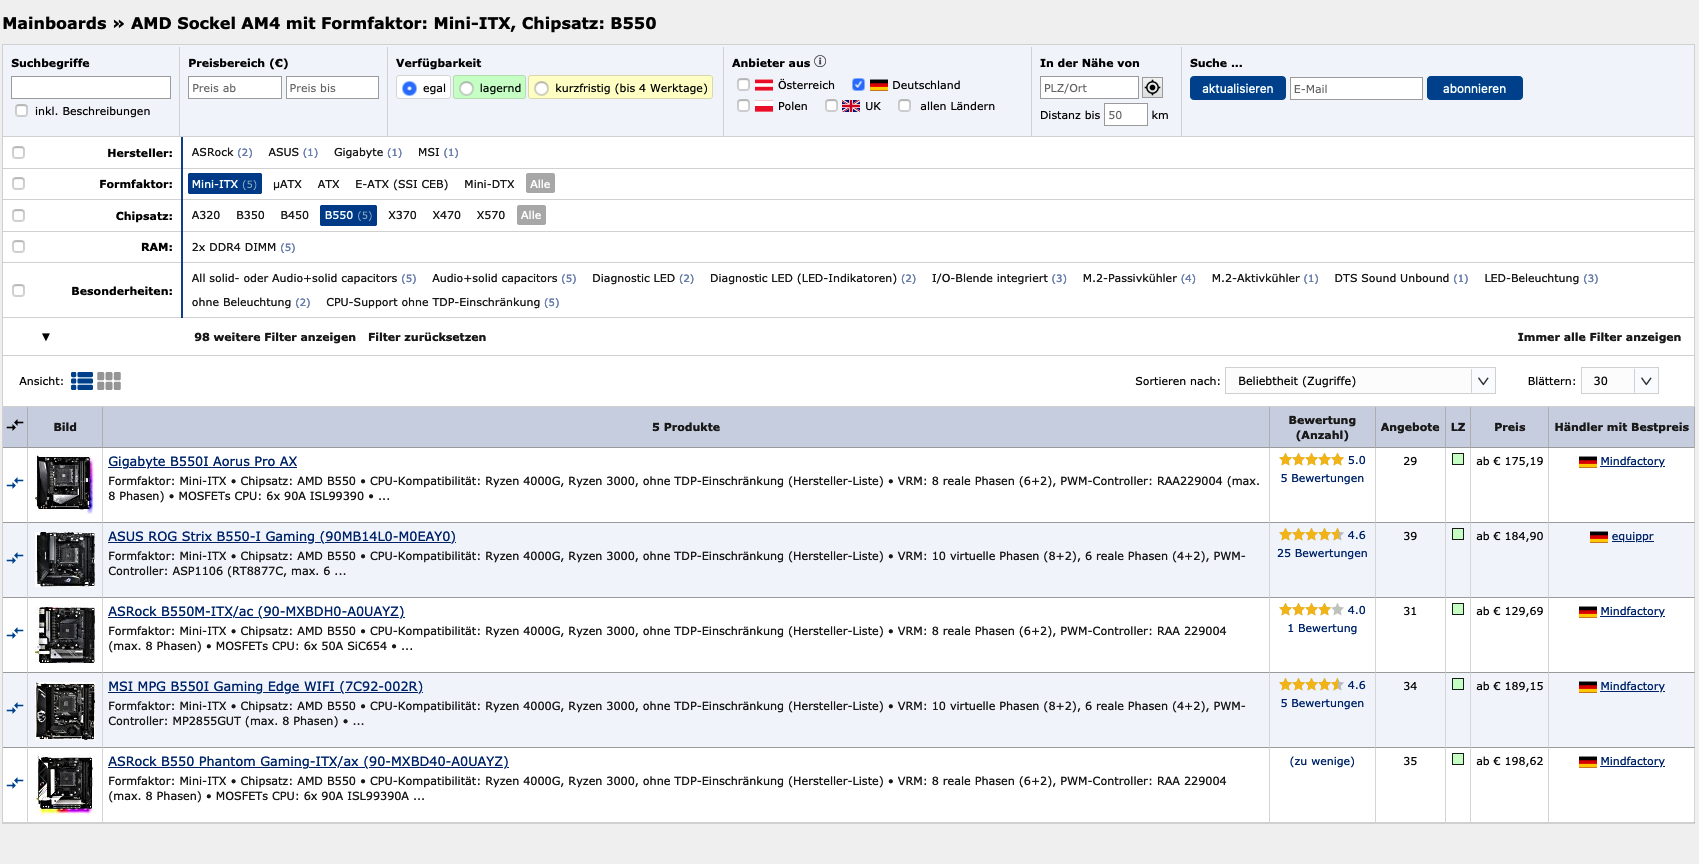Open the Blättern page size dropdown
Screen dimensions: 1699x864
(x=1620, y=381)
